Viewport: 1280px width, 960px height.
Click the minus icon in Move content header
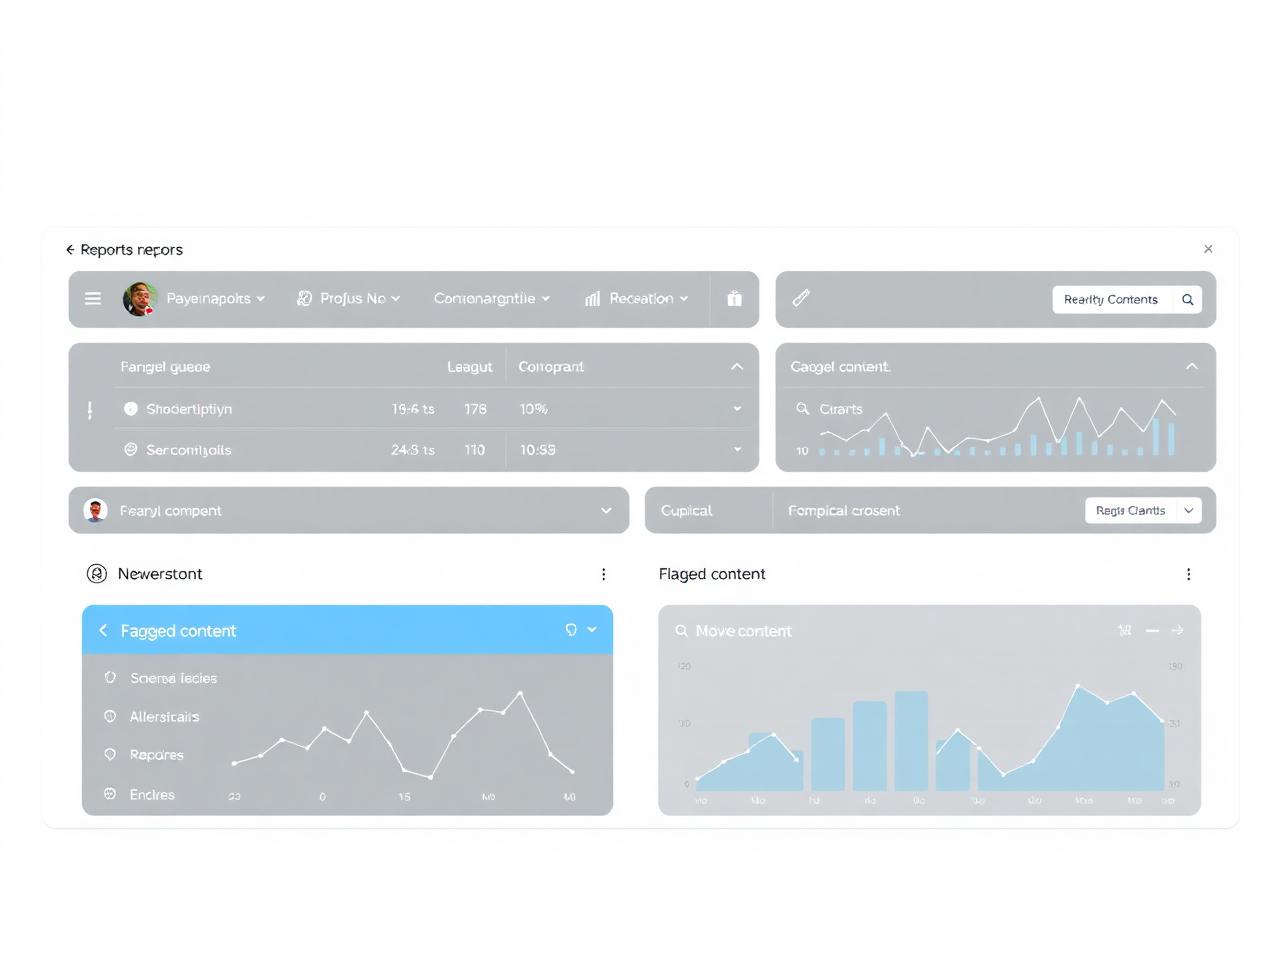click(1152, 630)
